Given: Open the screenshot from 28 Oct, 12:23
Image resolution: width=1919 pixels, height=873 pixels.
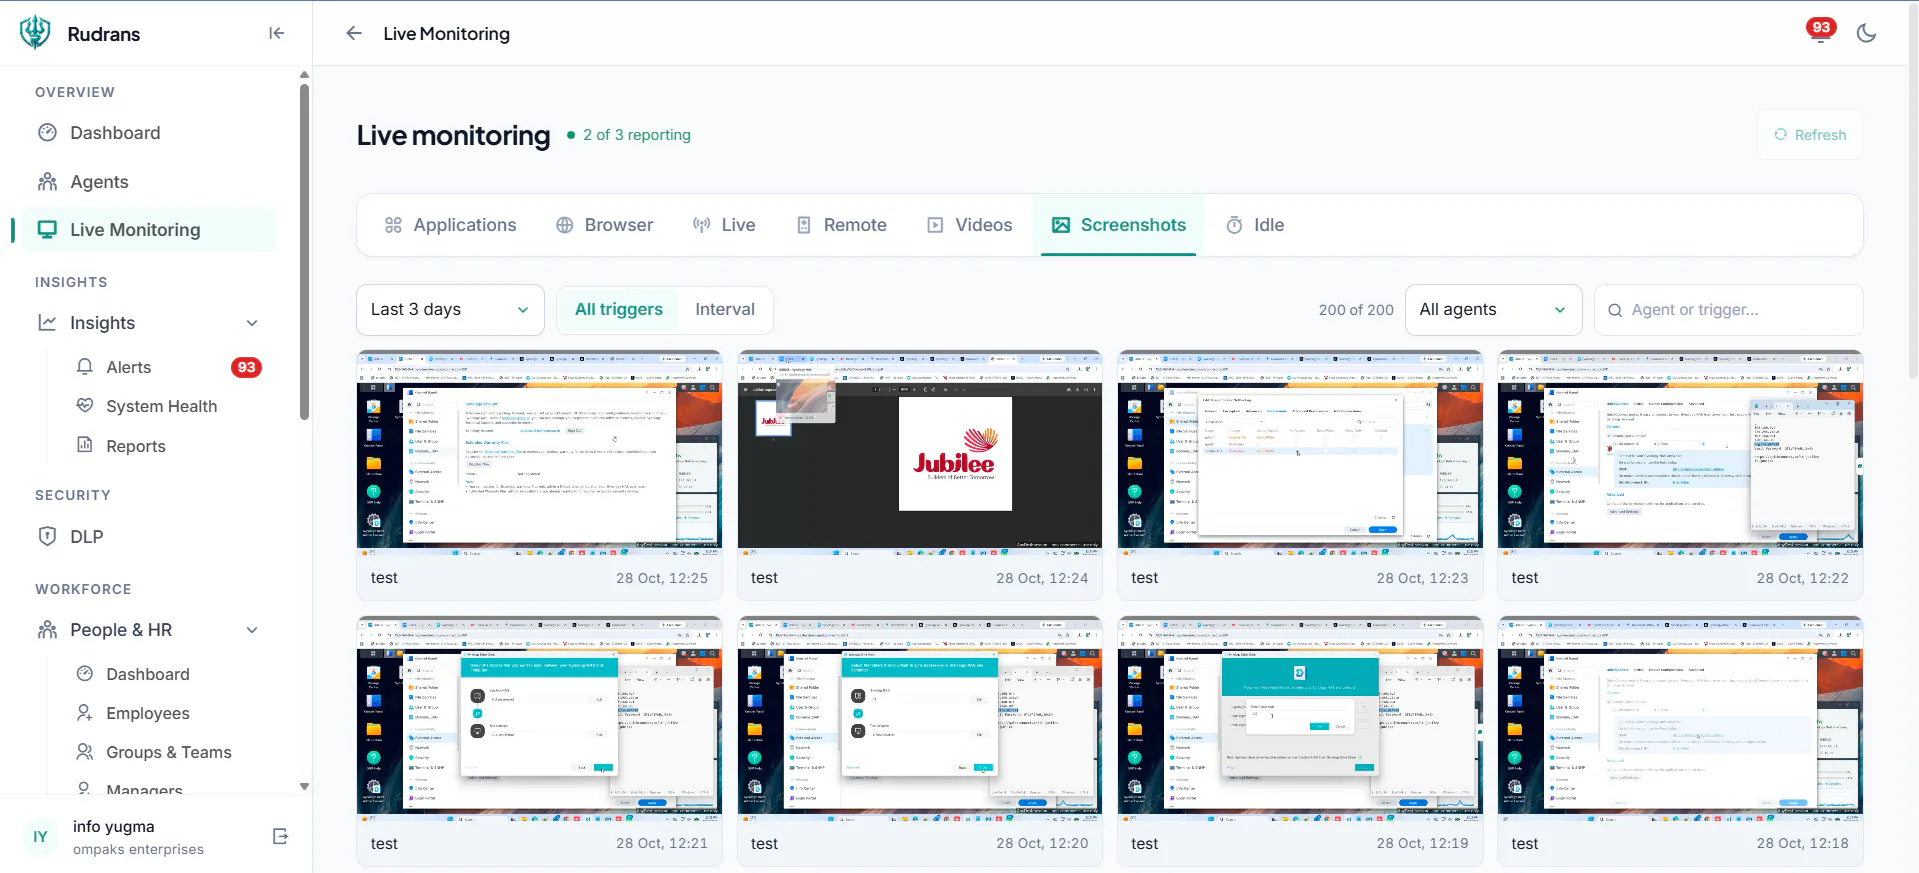Looking at the screenshot, I should pyautogui.click(x=1300, y=475).
